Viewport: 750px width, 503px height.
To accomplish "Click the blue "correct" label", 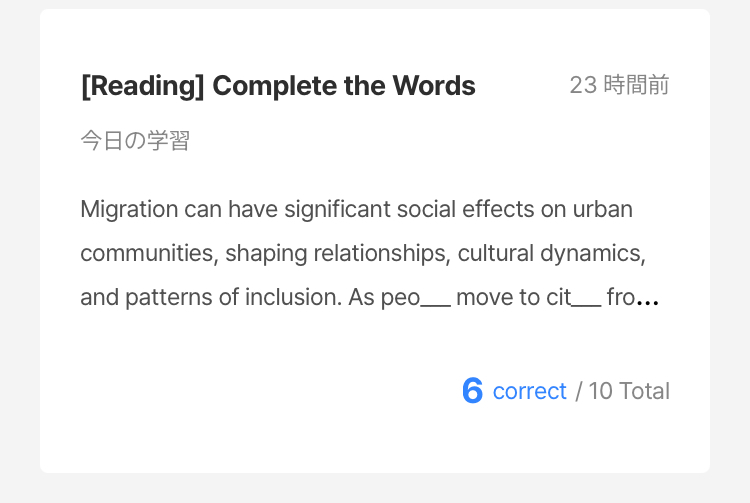I will (529, 391).
